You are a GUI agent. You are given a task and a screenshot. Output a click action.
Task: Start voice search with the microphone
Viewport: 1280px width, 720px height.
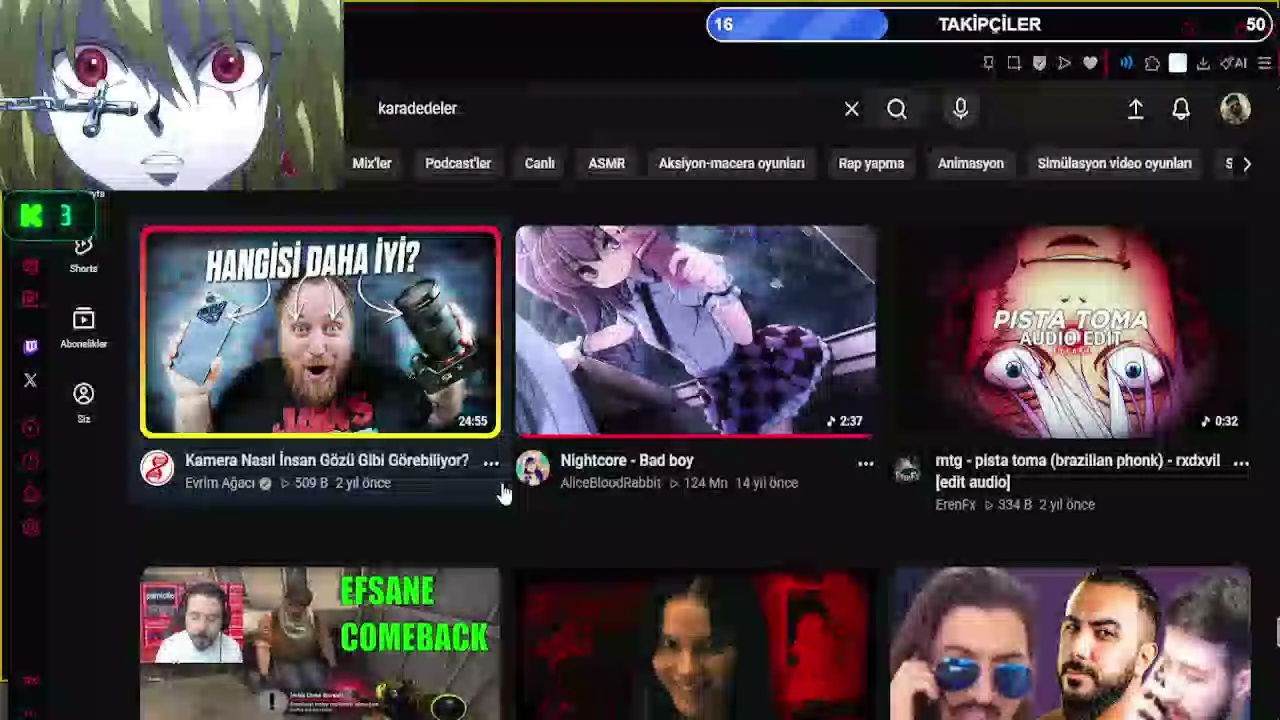pos(960,108)
